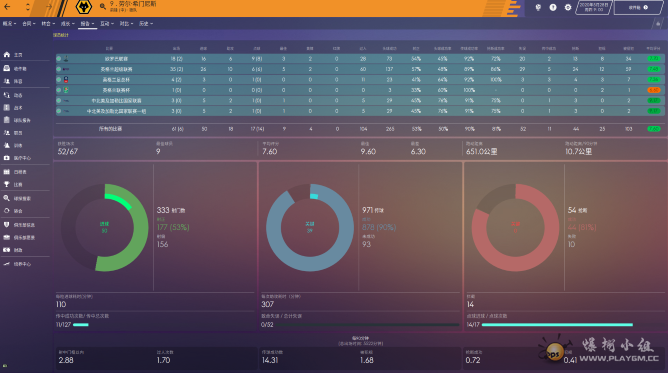Open the Wolves club badge
The image size is (668, 373).
pyautogui.click(x=84, y=7)
